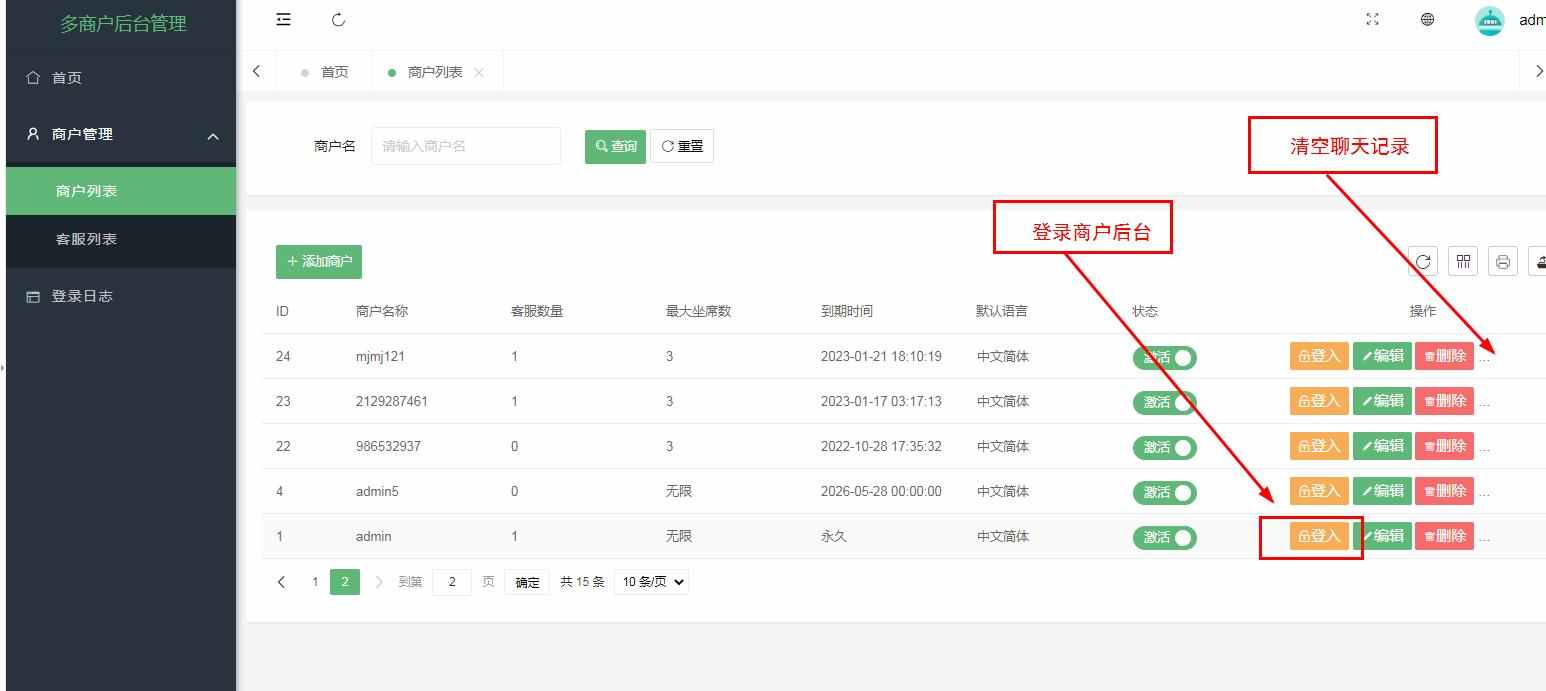Close the 商户列表 tab
Image resolution: width=1546 pixels, height=691 pixels.
click(x=479, y=72)
